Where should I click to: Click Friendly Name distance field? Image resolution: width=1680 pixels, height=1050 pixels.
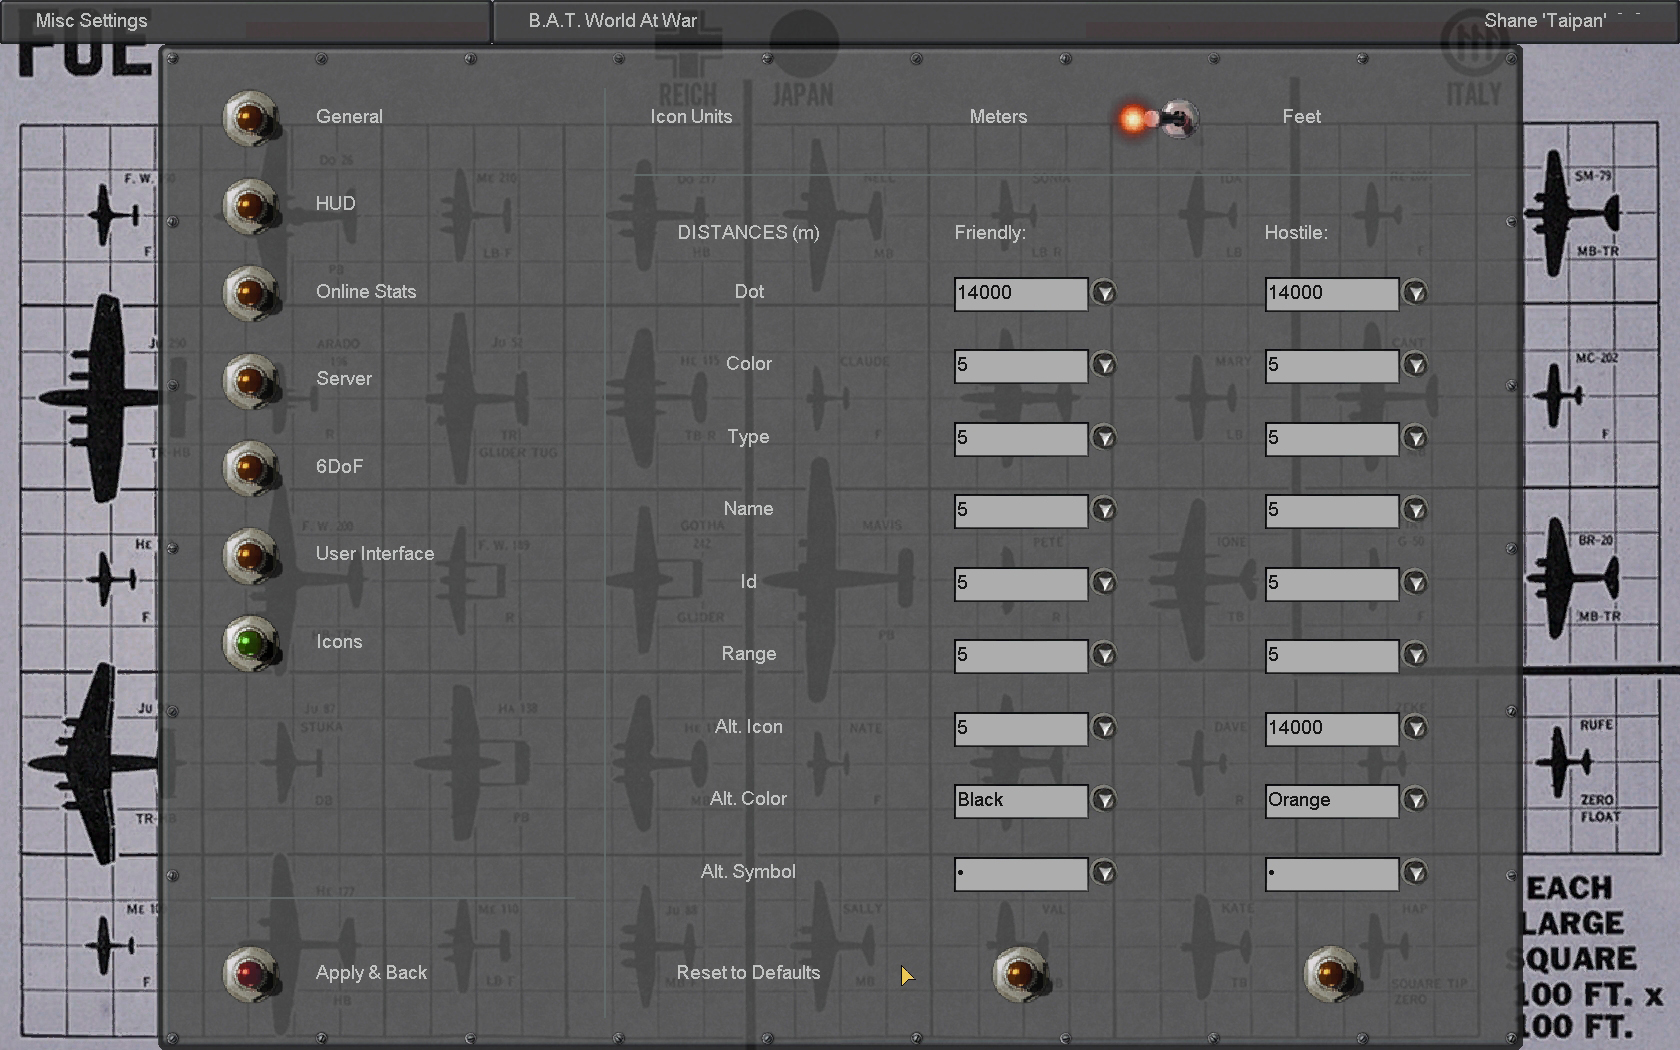pyautogui.click(x=1021, y=511)
